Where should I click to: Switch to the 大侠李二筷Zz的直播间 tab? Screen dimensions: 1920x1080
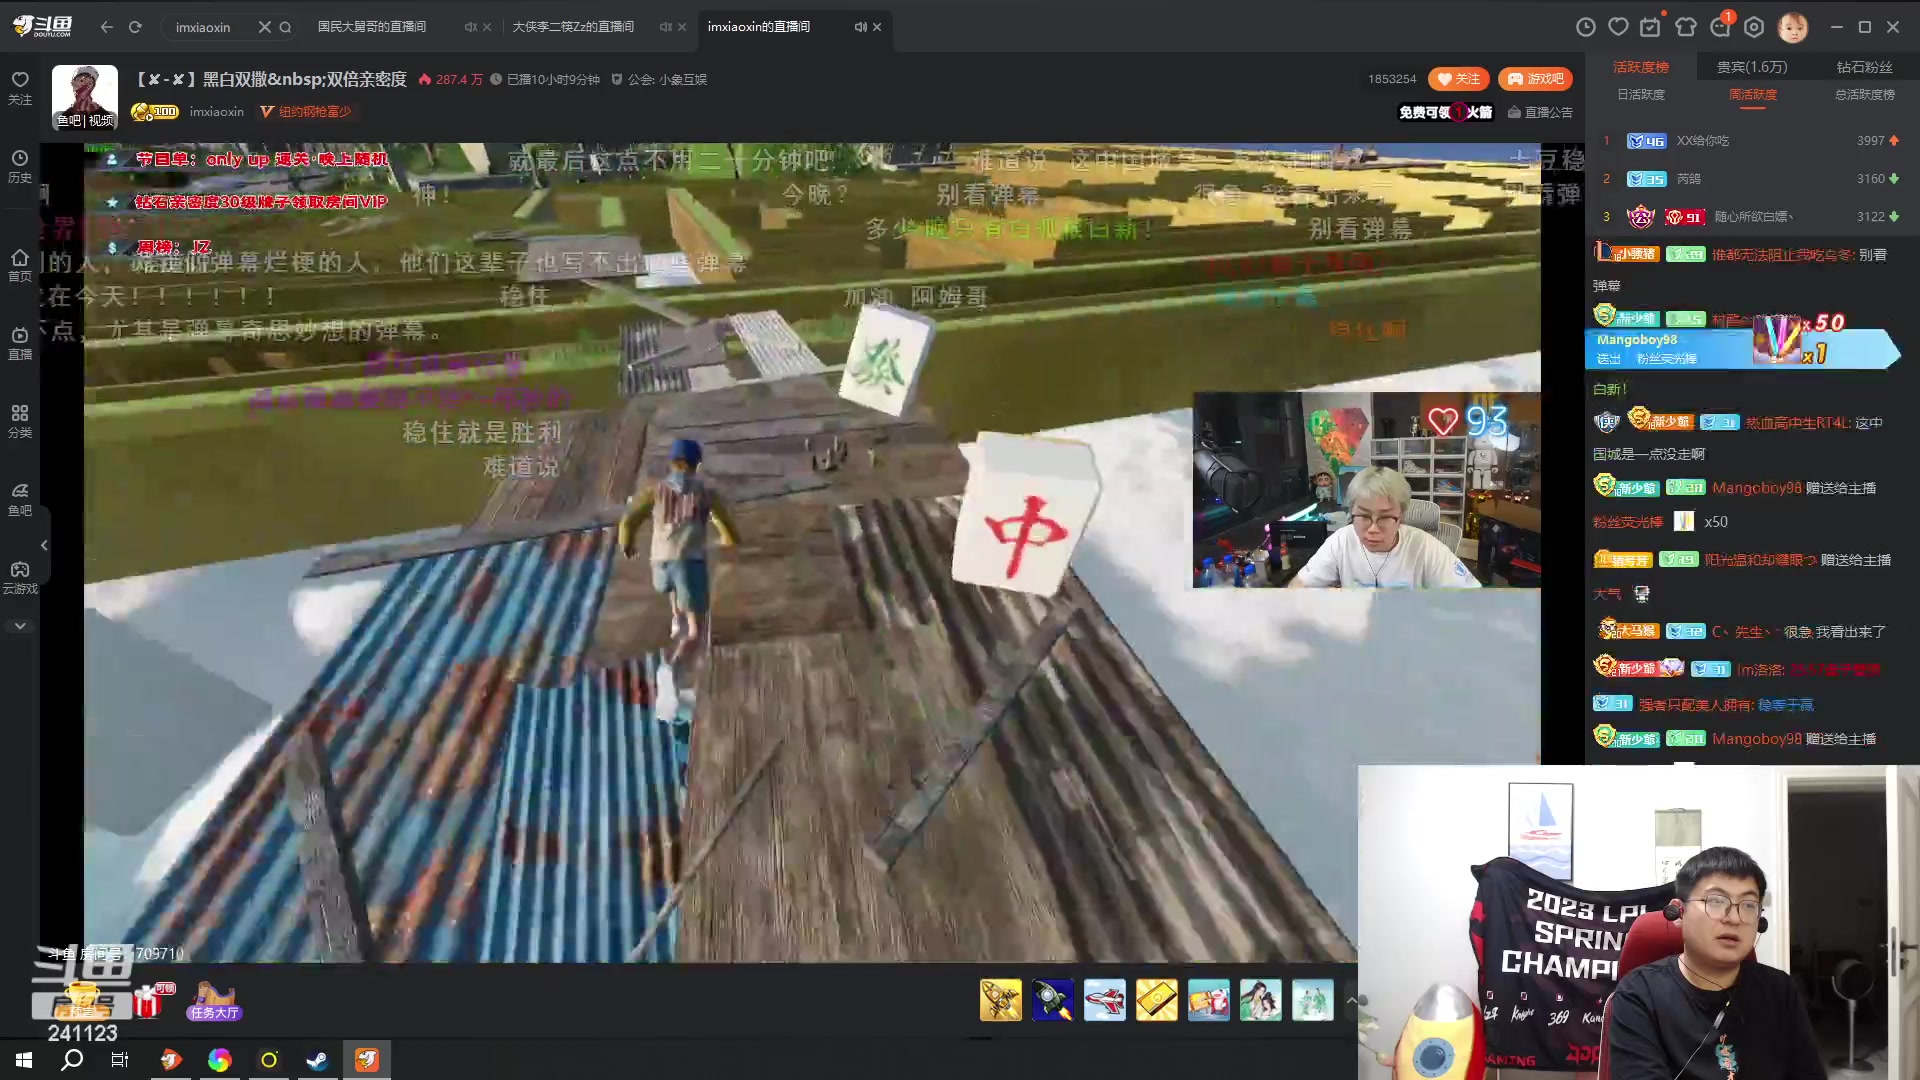pyautogui.click(x=573, y=27)
